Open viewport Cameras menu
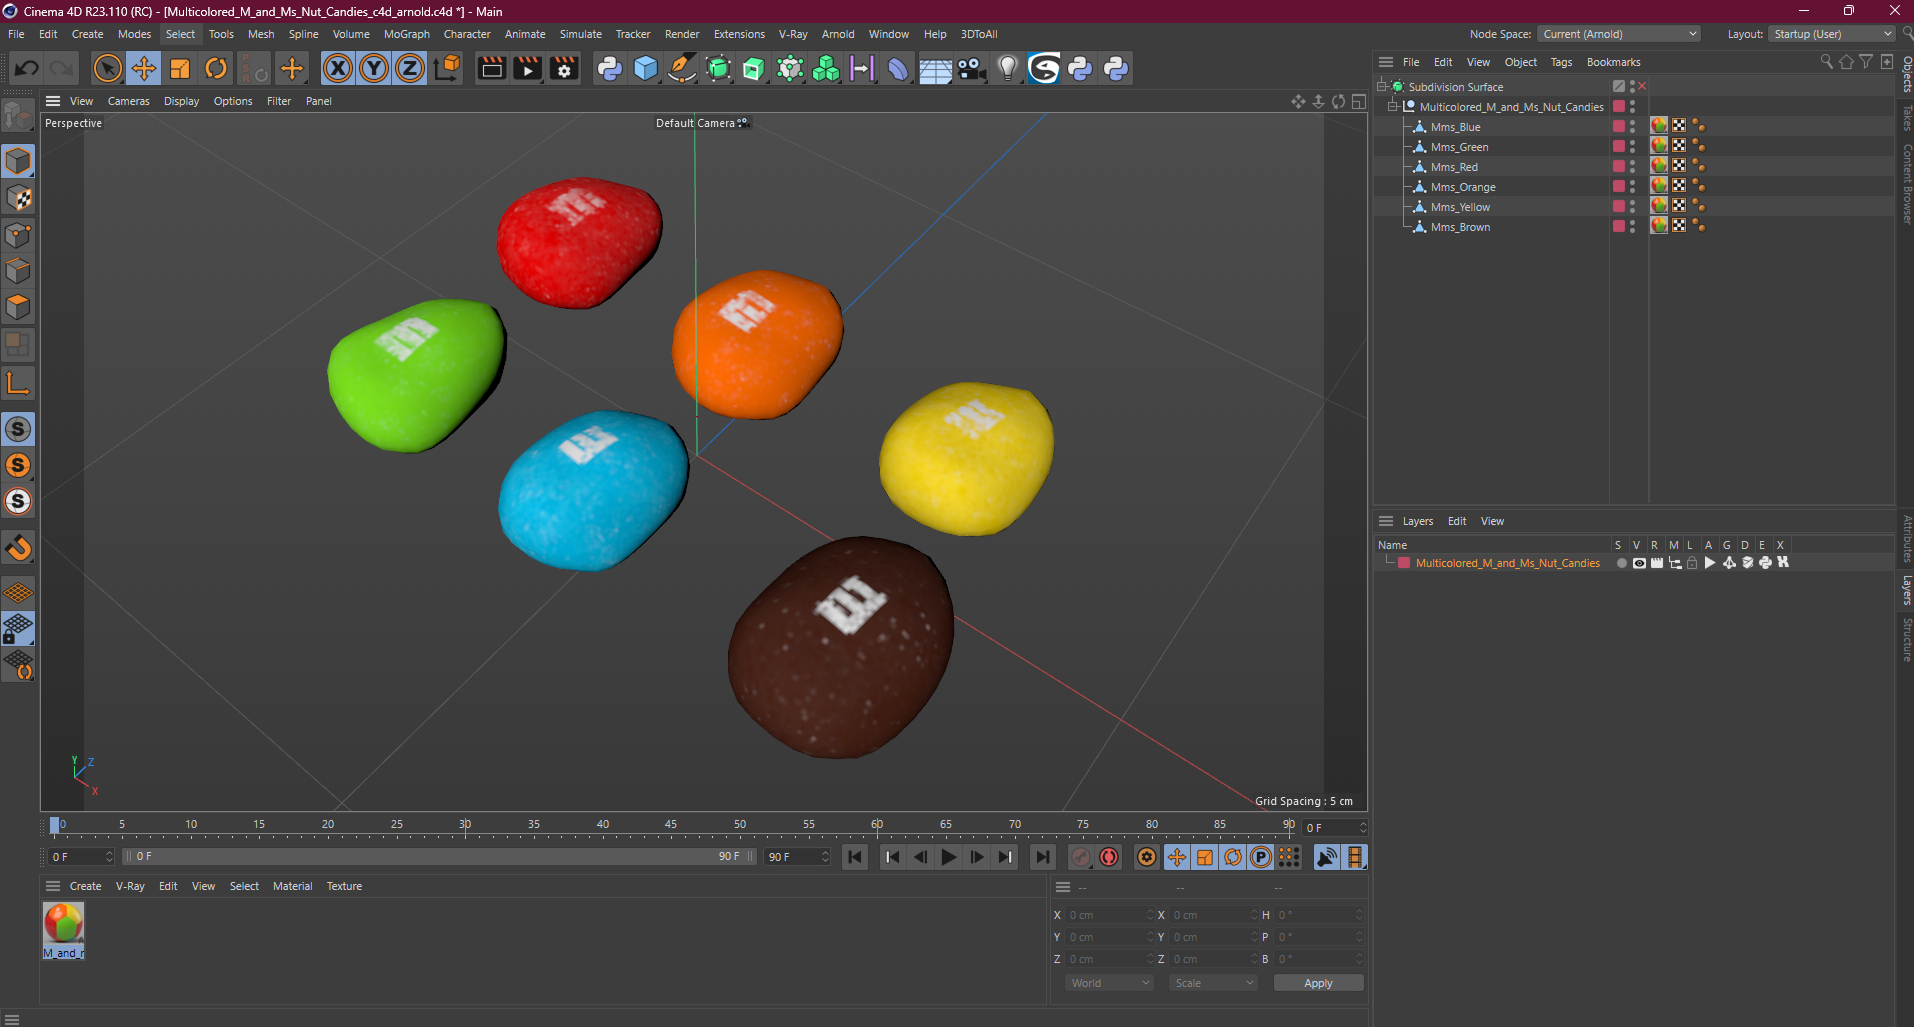Image resolution: width=1914 pixels, height=1027 pixels. [128, 101]
